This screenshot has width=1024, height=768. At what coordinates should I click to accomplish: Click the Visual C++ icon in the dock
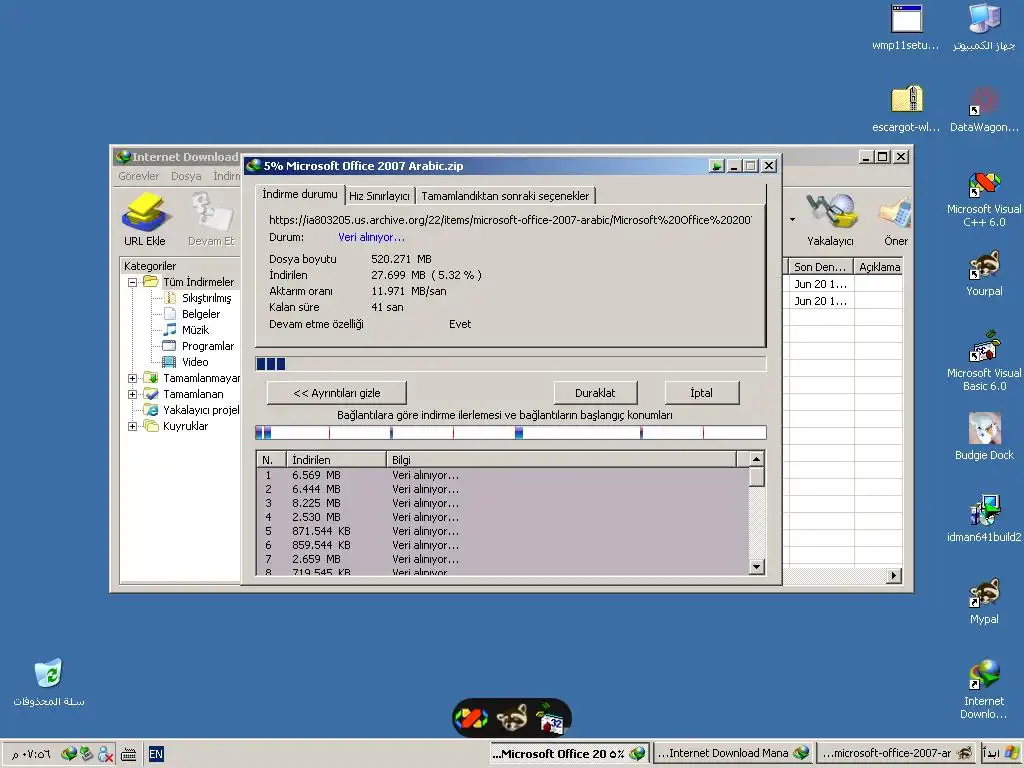pyautogui.click(x=472, y=718)
